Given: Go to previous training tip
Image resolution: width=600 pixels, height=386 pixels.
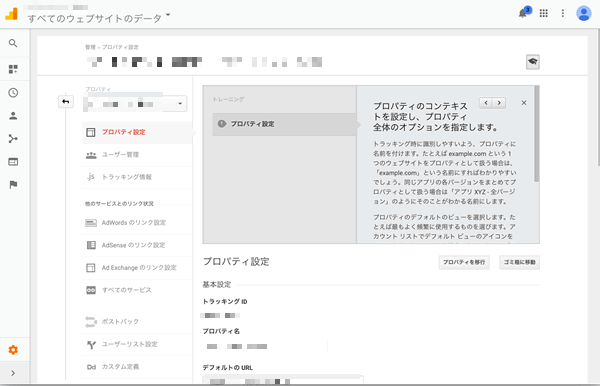Looking at the screenshot, I should (486, 103).
